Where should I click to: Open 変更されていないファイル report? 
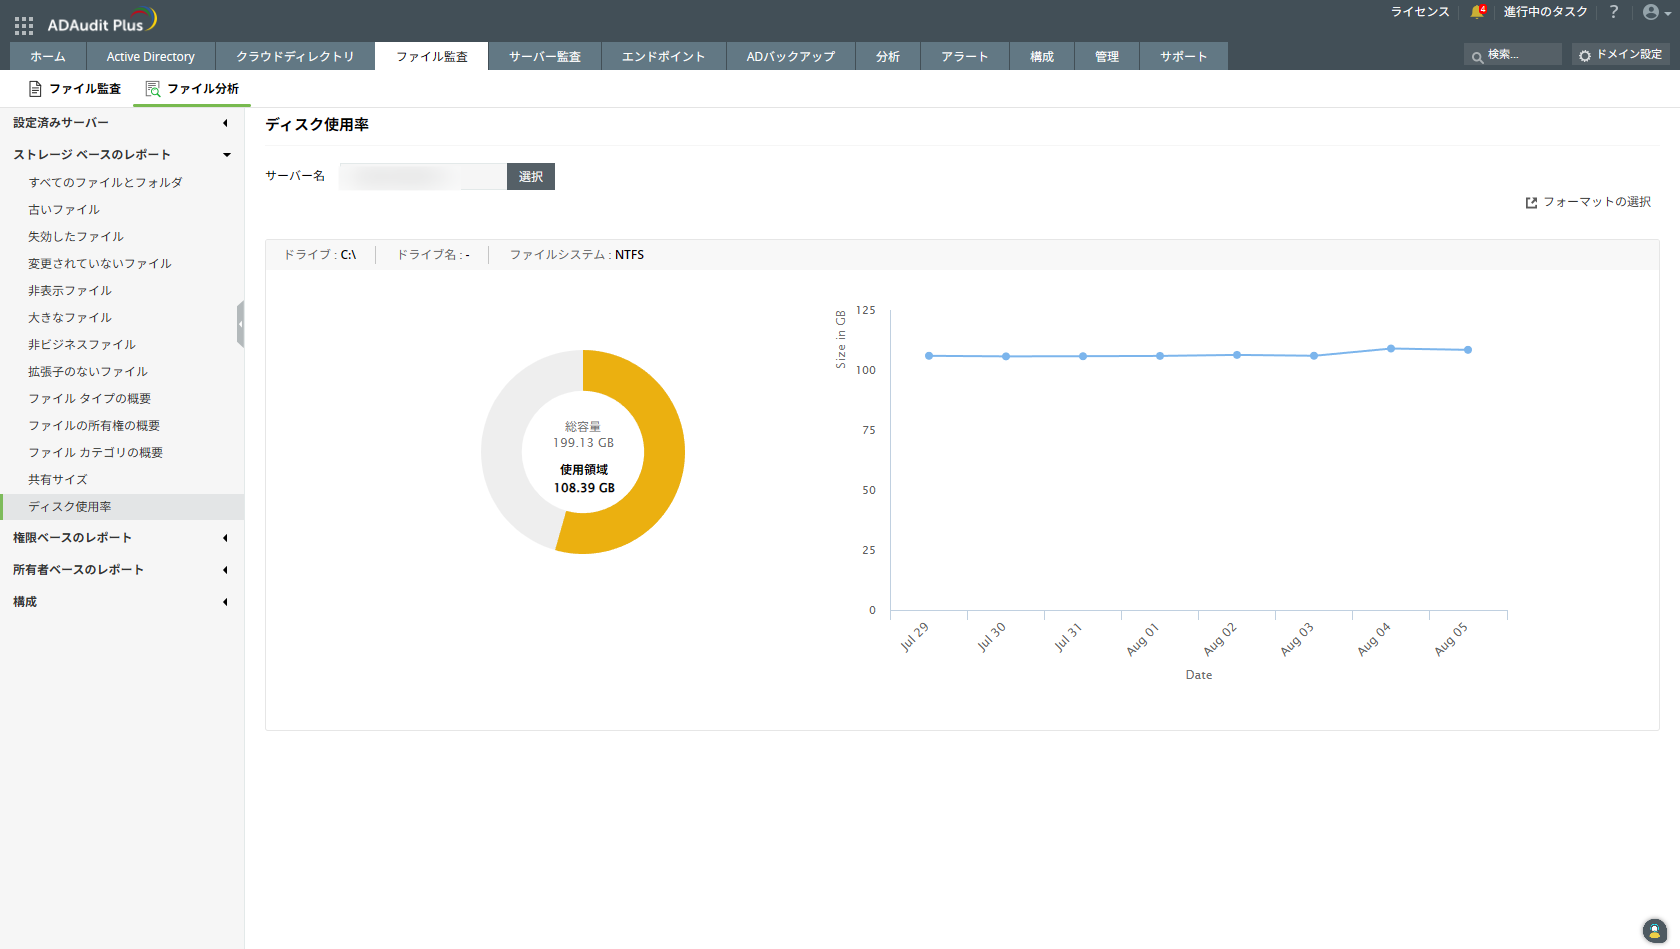pos(100,264)
